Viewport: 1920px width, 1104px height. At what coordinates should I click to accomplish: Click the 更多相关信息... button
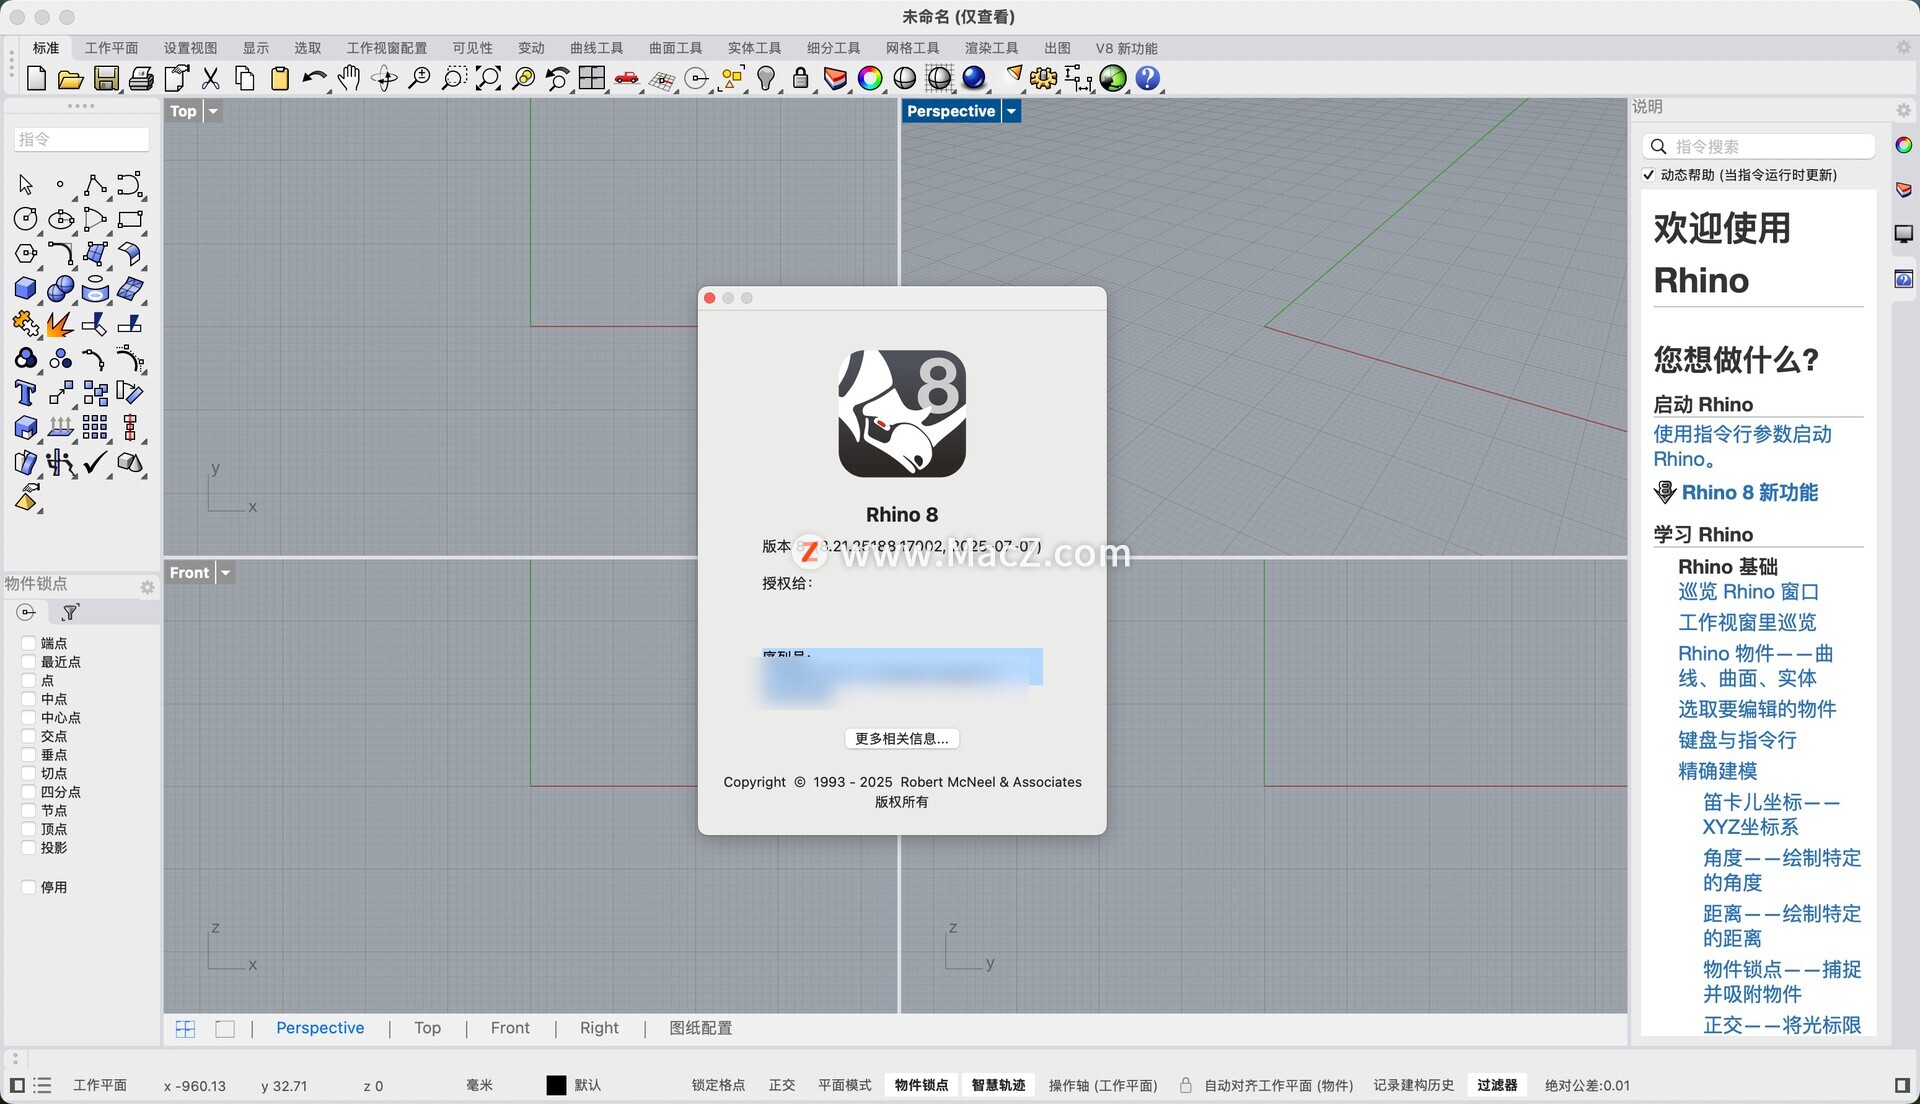[x=902, y=738]
